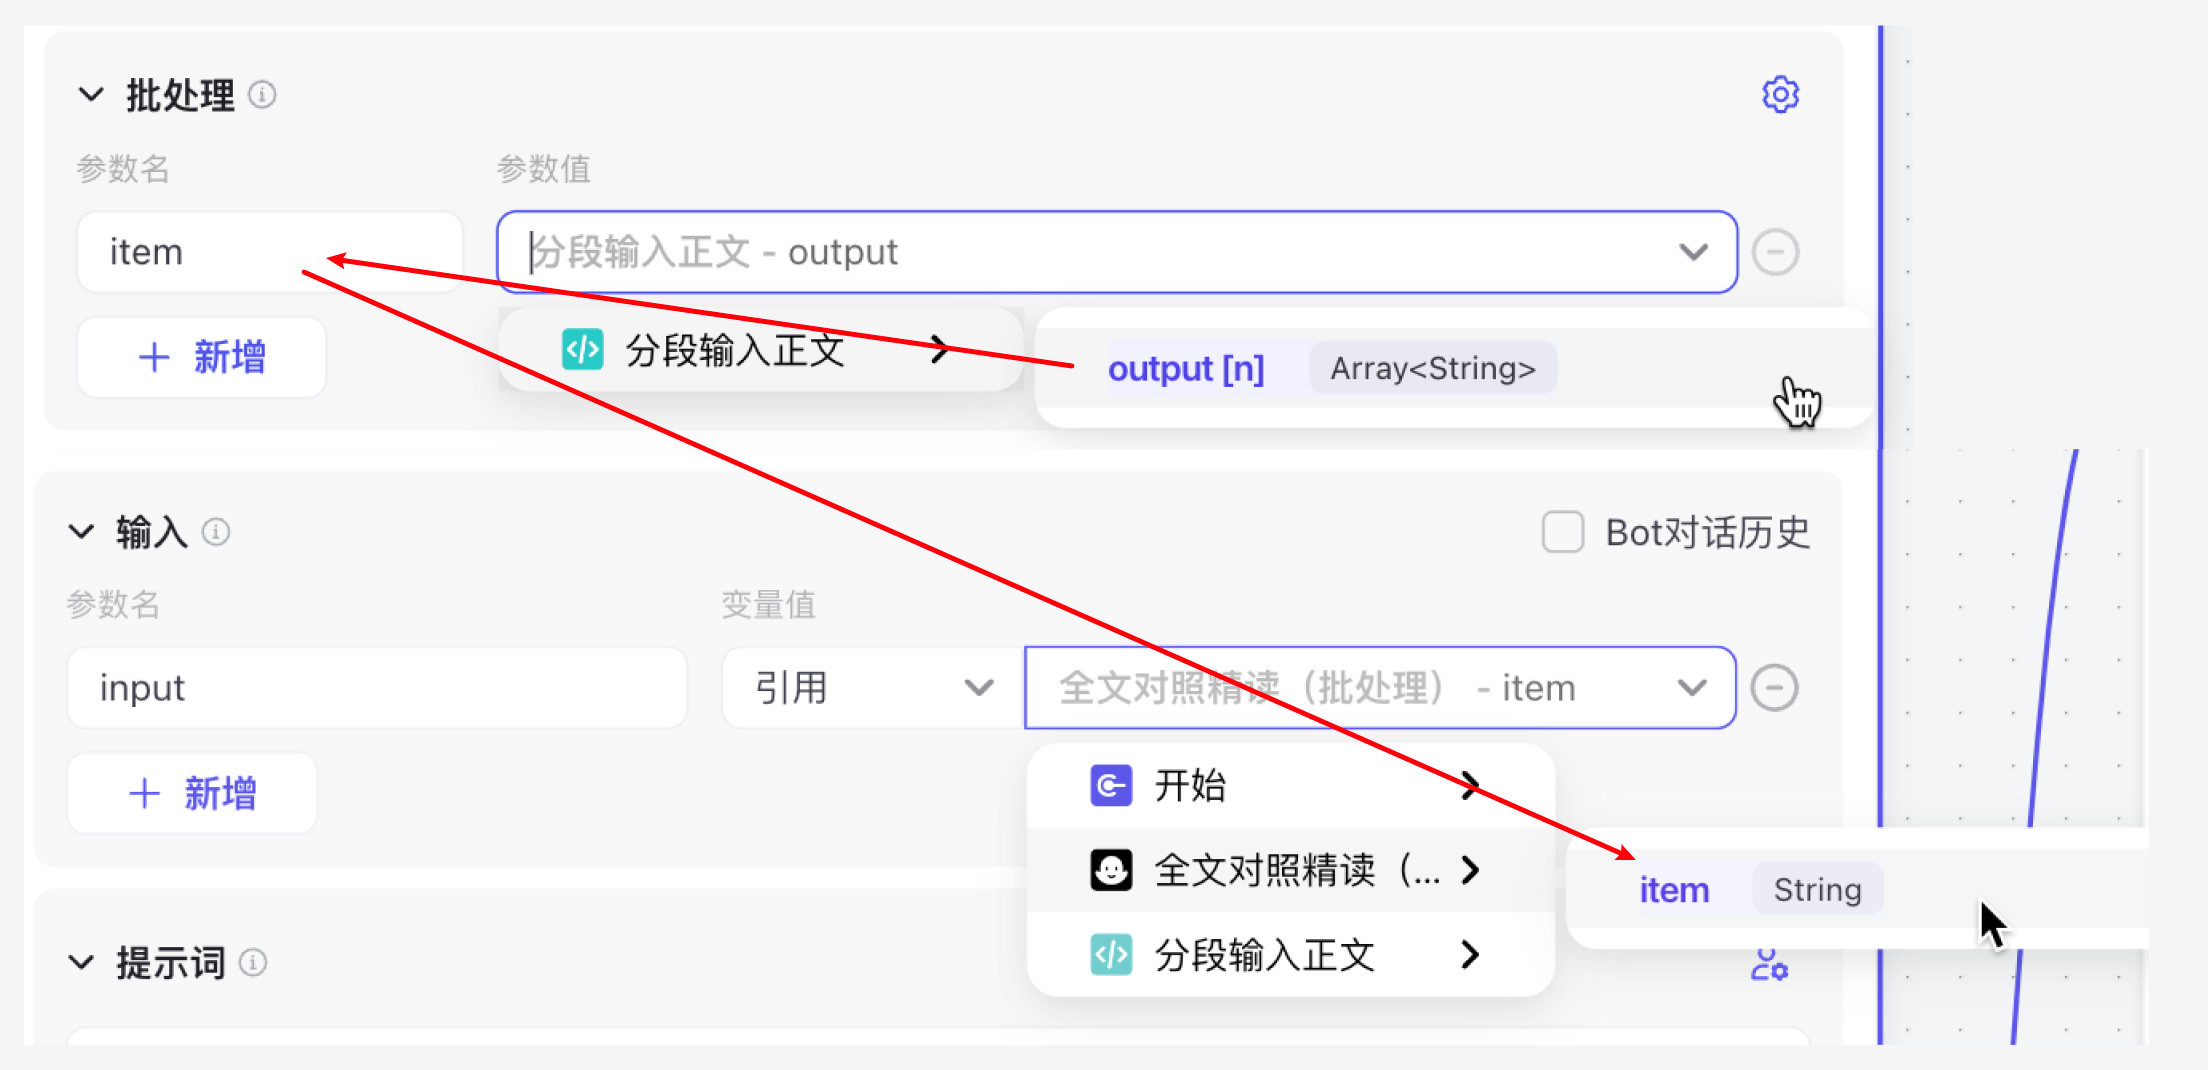The width and height of the screenshot is (2208, 1070).
Task: Add a new input parameter with 新增
Action: (193, 793)
